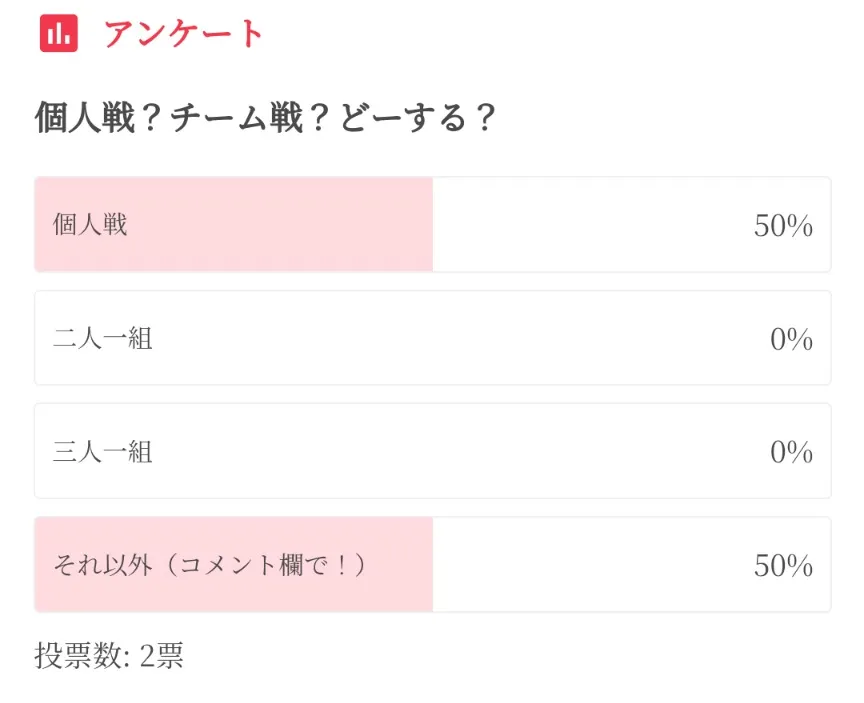Click the empty middle of 三人一組 row
The width and height of the screenshot is (864, 703).
tap(450, 452)
